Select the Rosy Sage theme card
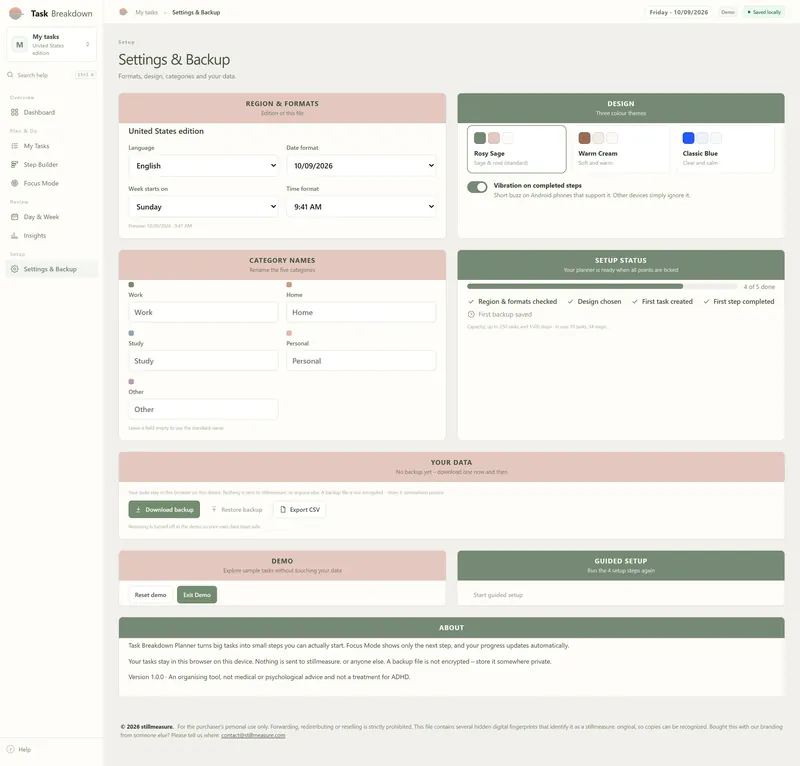 516,149
